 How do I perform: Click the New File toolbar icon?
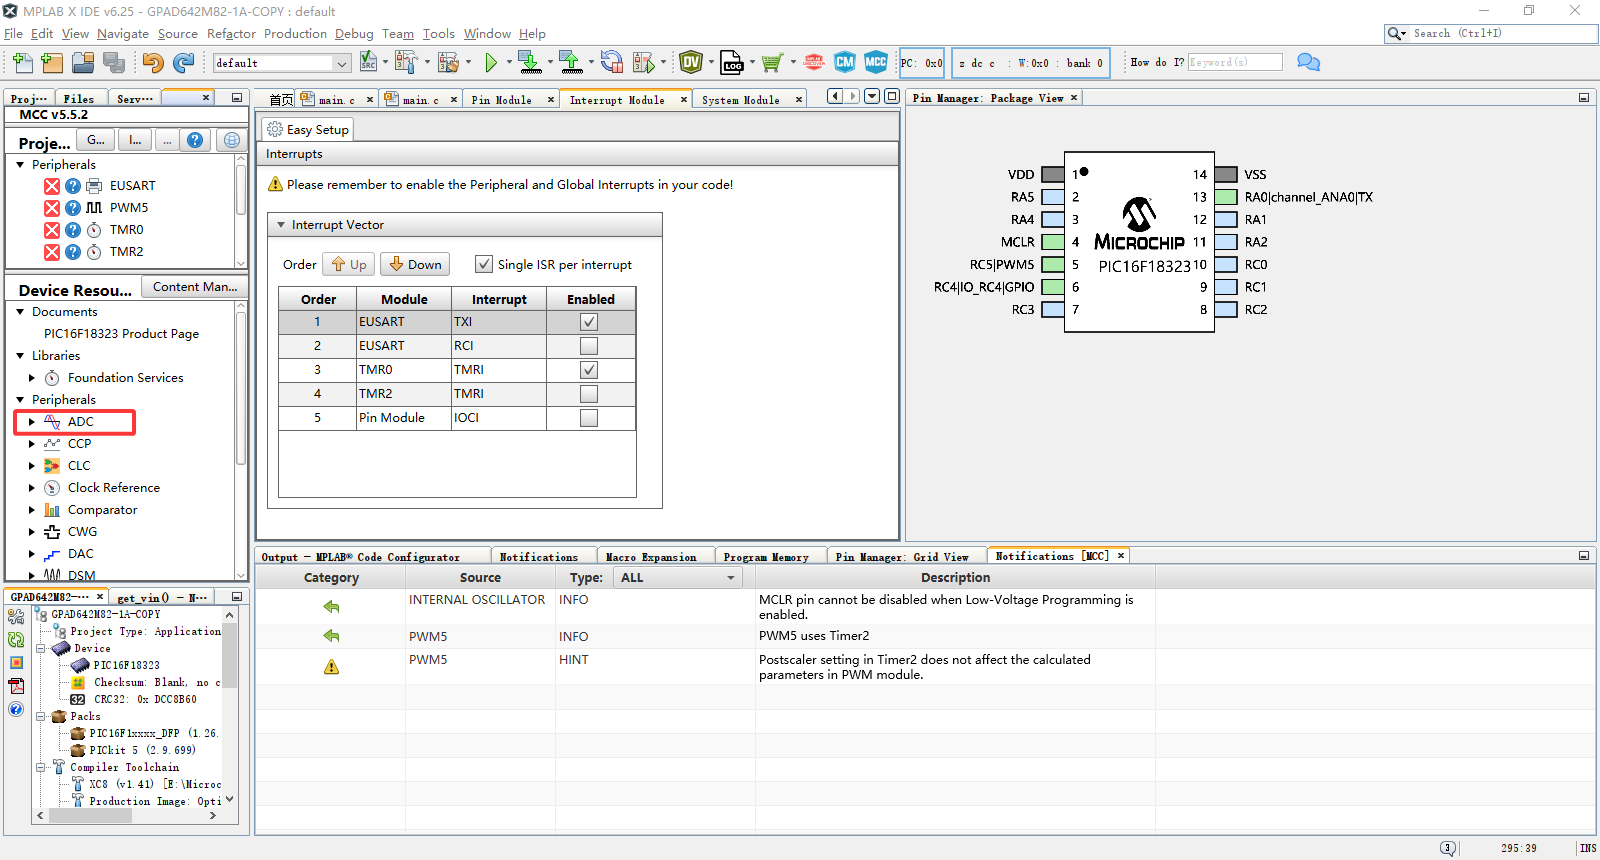22,63
